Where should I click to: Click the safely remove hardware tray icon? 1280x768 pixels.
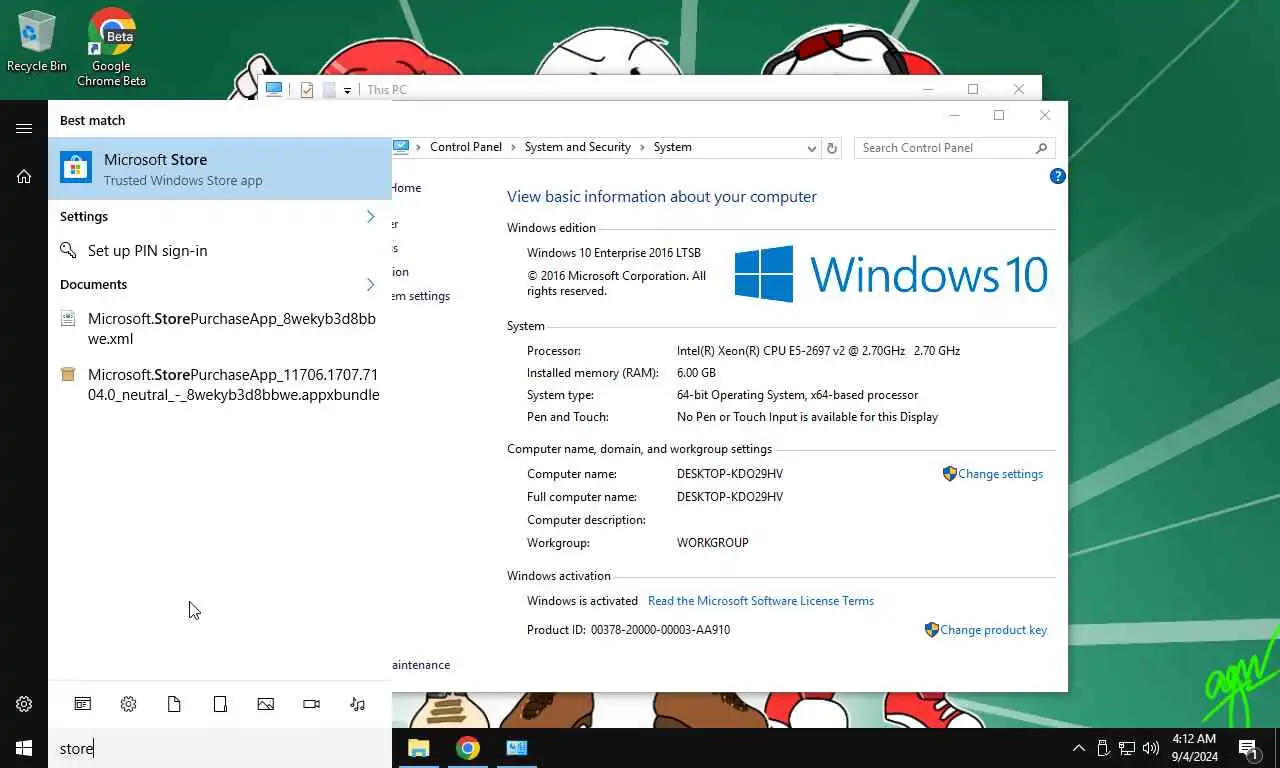1103,748
